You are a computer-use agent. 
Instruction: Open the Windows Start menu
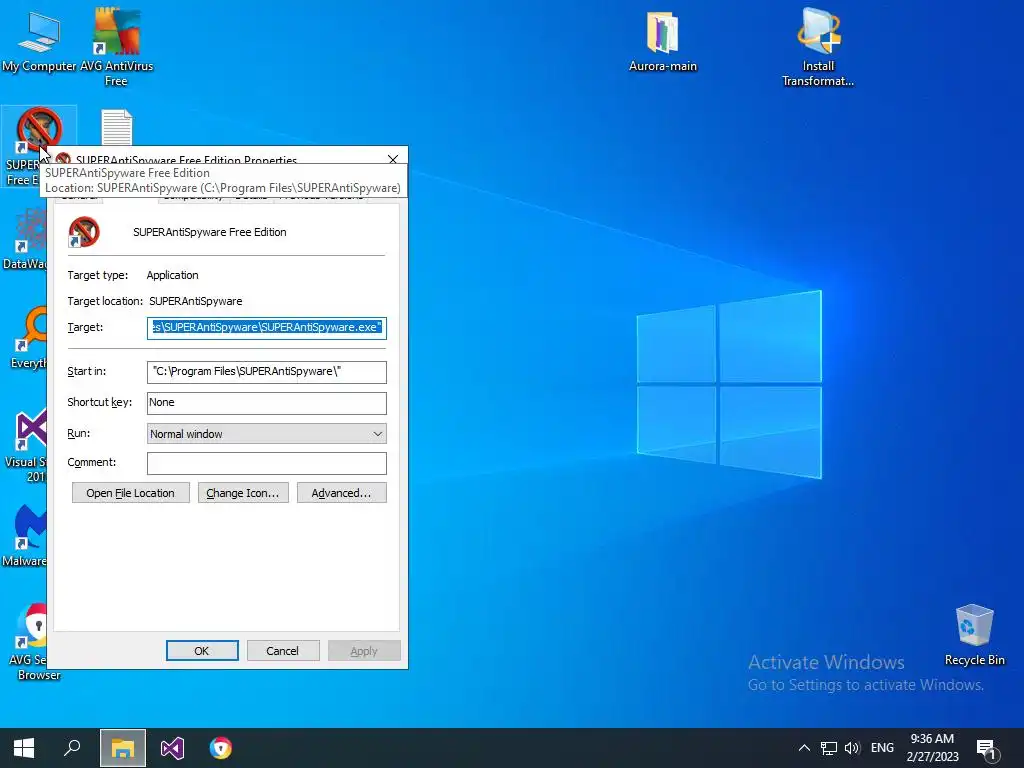24,748
